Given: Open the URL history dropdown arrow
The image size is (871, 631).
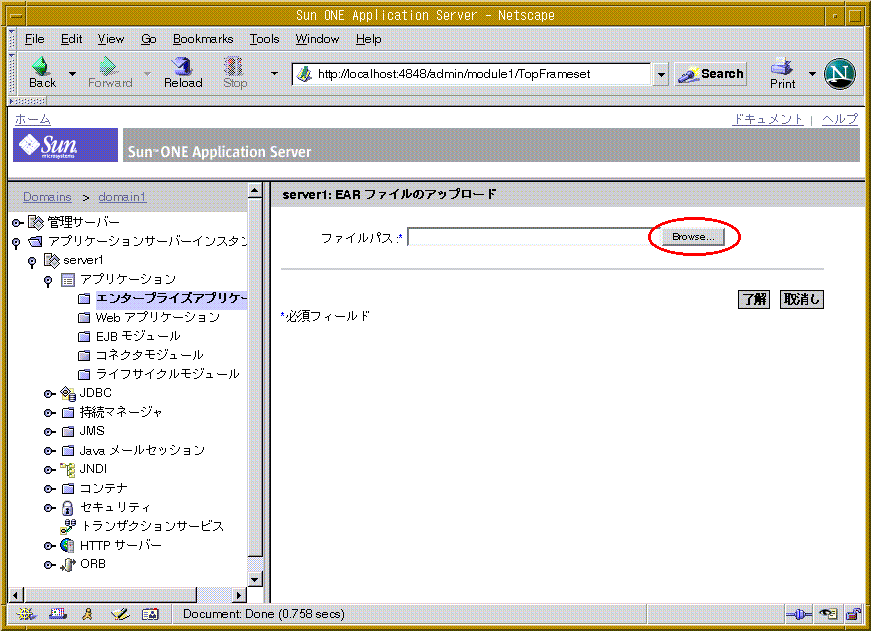Looking at the screenshot, I should 660,74.
